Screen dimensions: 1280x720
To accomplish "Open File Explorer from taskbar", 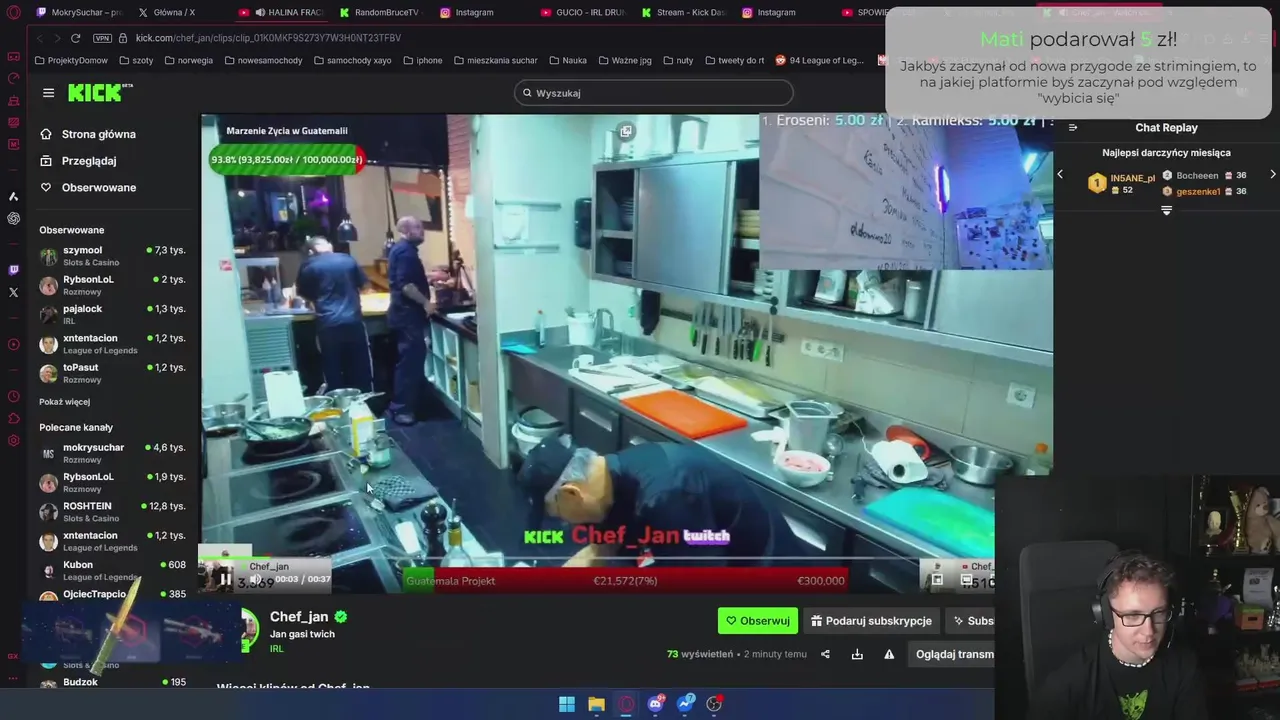I will click(596, 704).
